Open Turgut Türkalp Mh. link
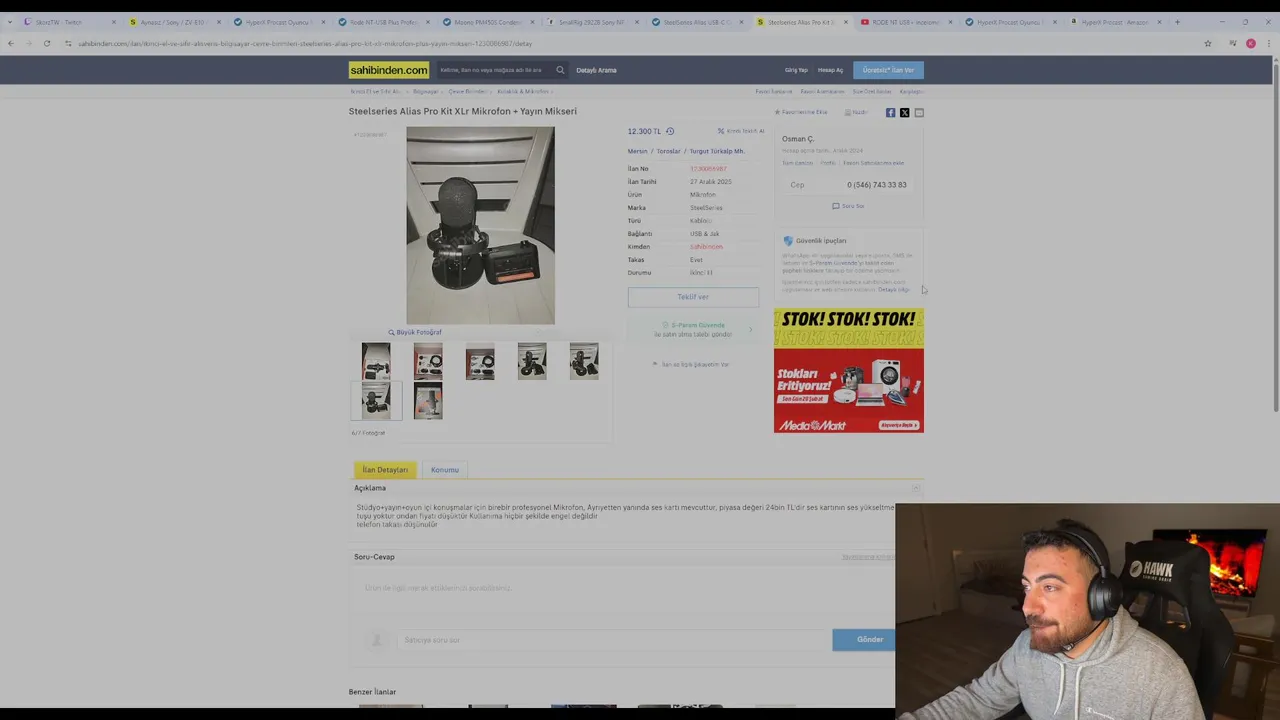 717,151
